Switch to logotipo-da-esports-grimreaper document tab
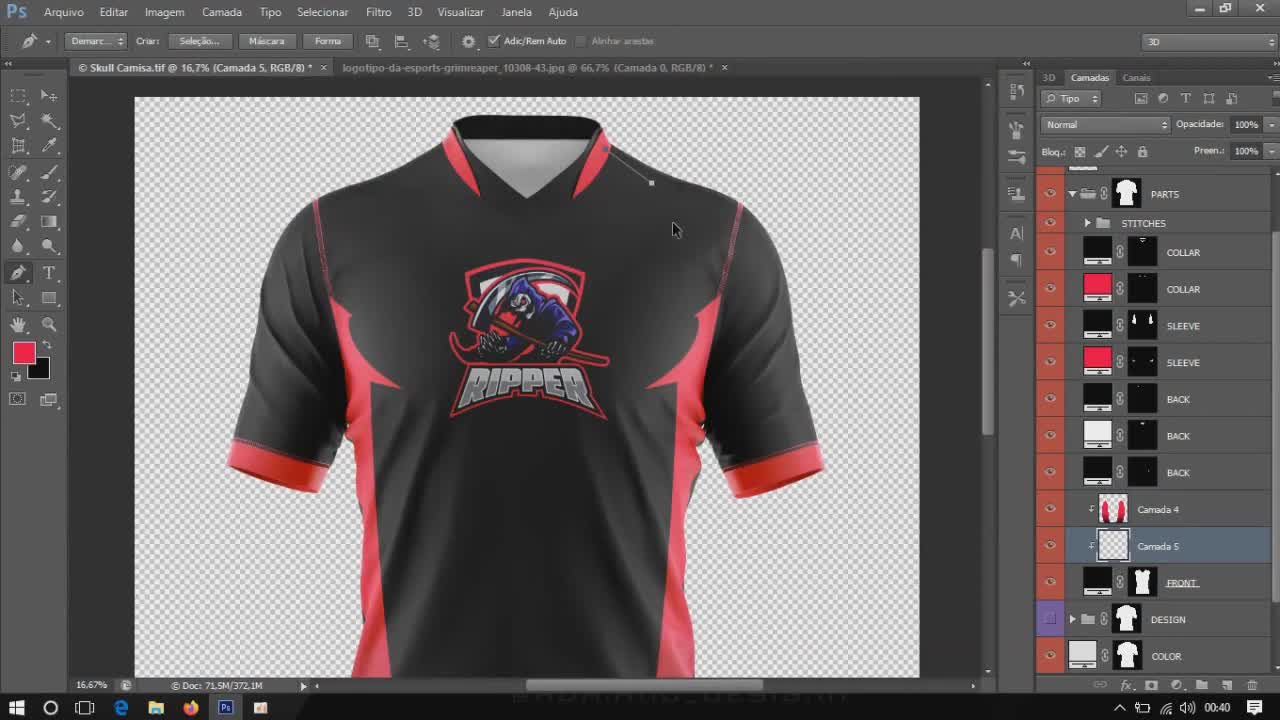Screen dimensions: 1280x720 527,68
